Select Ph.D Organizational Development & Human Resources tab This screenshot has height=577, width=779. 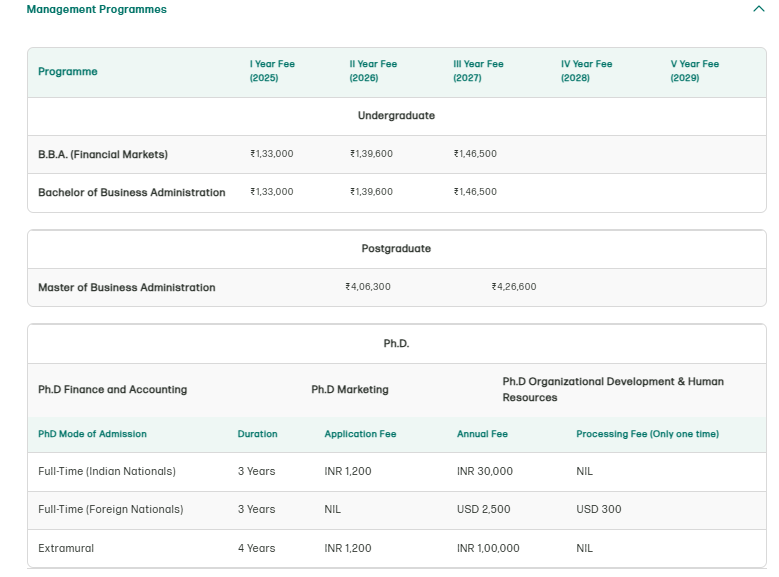(612, 389)
